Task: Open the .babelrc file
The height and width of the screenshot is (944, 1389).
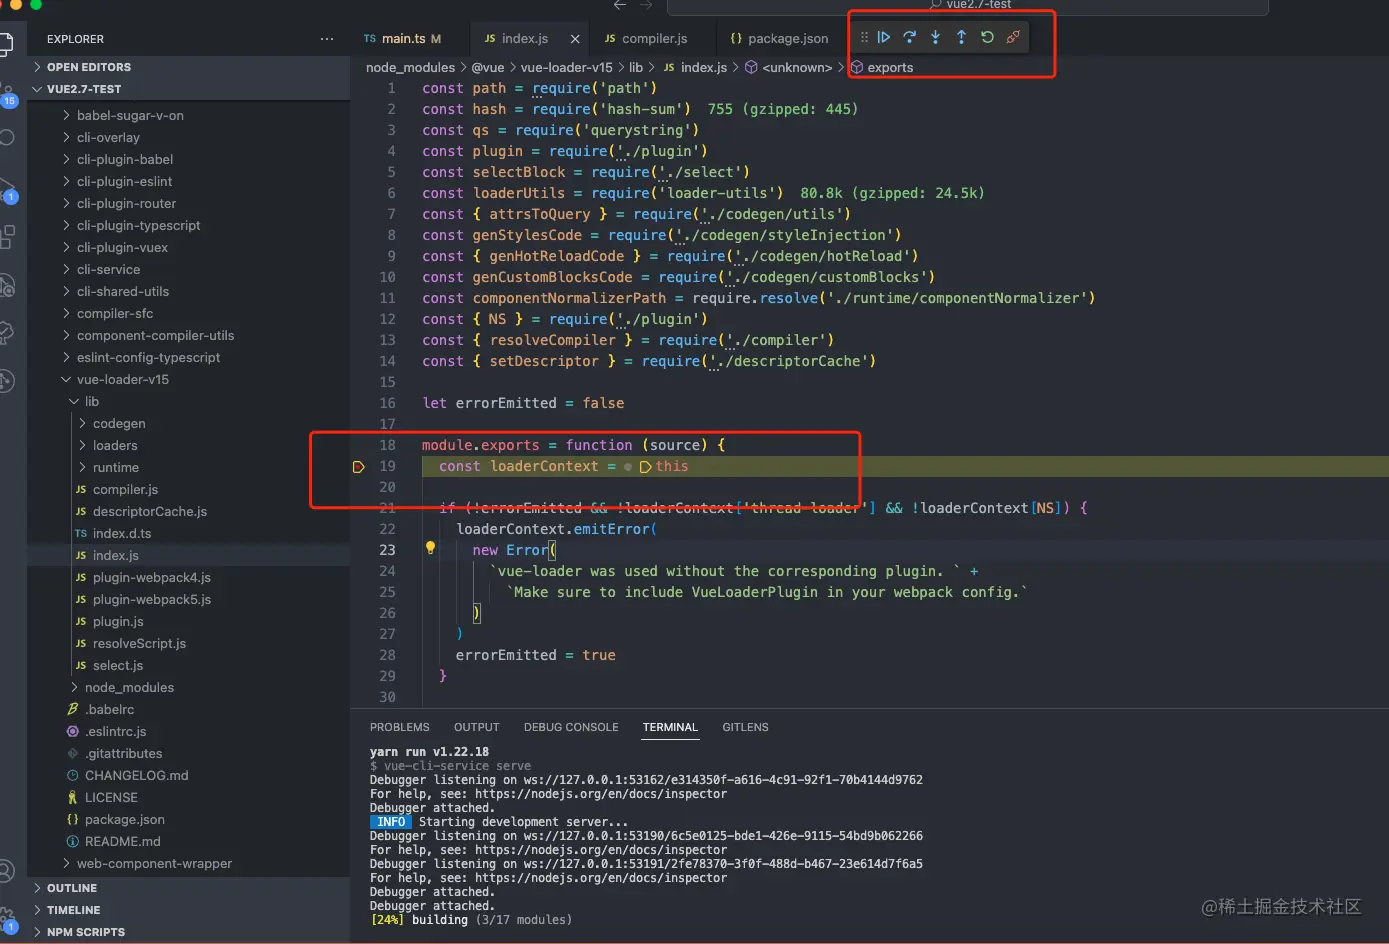Action: tap(188, 710)
